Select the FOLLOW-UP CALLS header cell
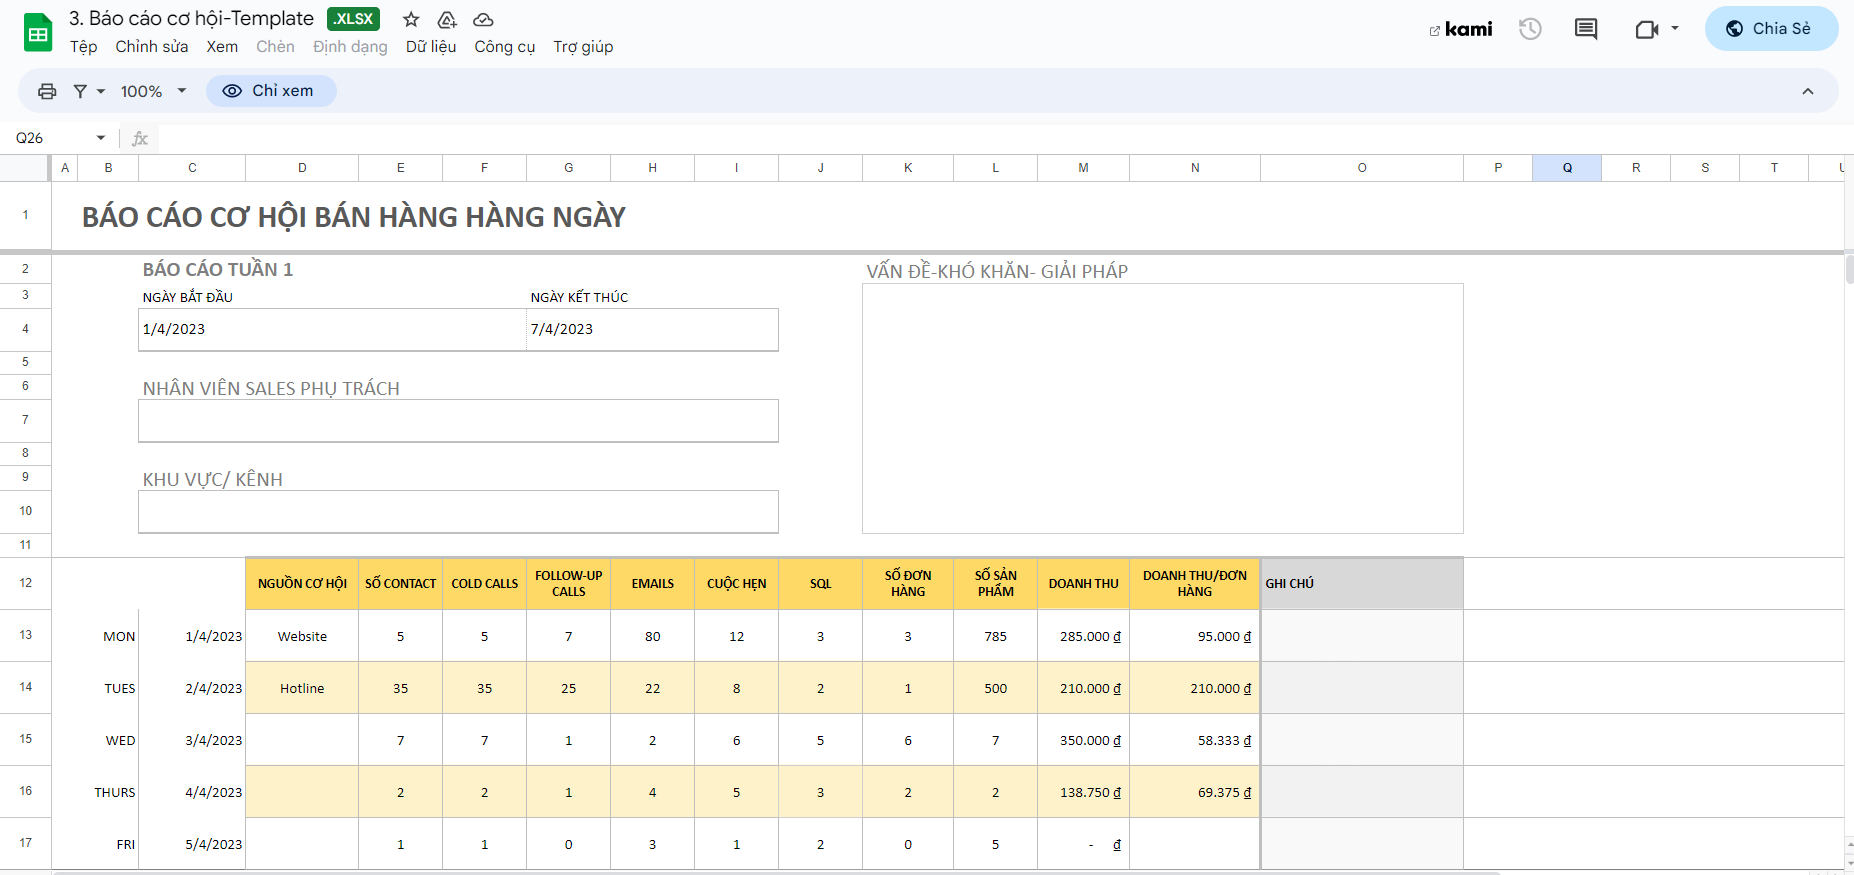Screen dimensions: 1854x875 (568, 584)
